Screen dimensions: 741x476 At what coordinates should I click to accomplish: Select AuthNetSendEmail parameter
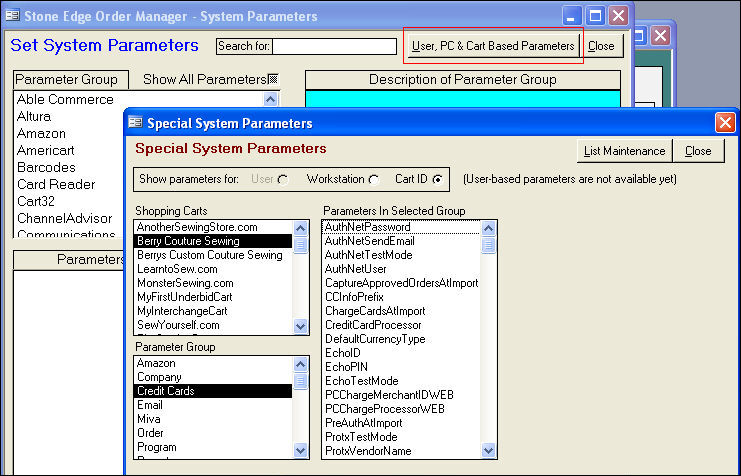tap(402, 241)
